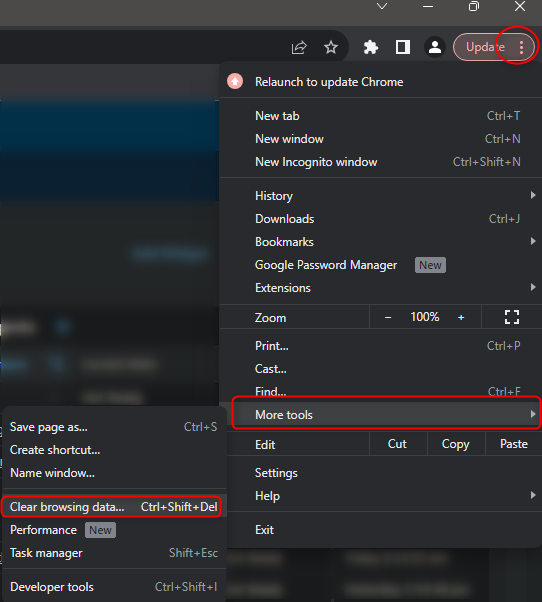Click the Copy button in Edit row
The image size is (542, 602).
pyautogui.click(x=456, y=444)
